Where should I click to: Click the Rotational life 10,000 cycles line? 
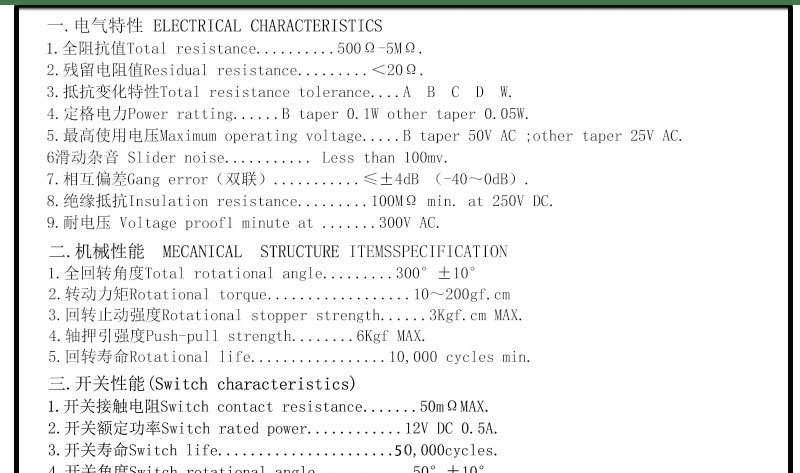pyautogui.click(x=290, y=357)
